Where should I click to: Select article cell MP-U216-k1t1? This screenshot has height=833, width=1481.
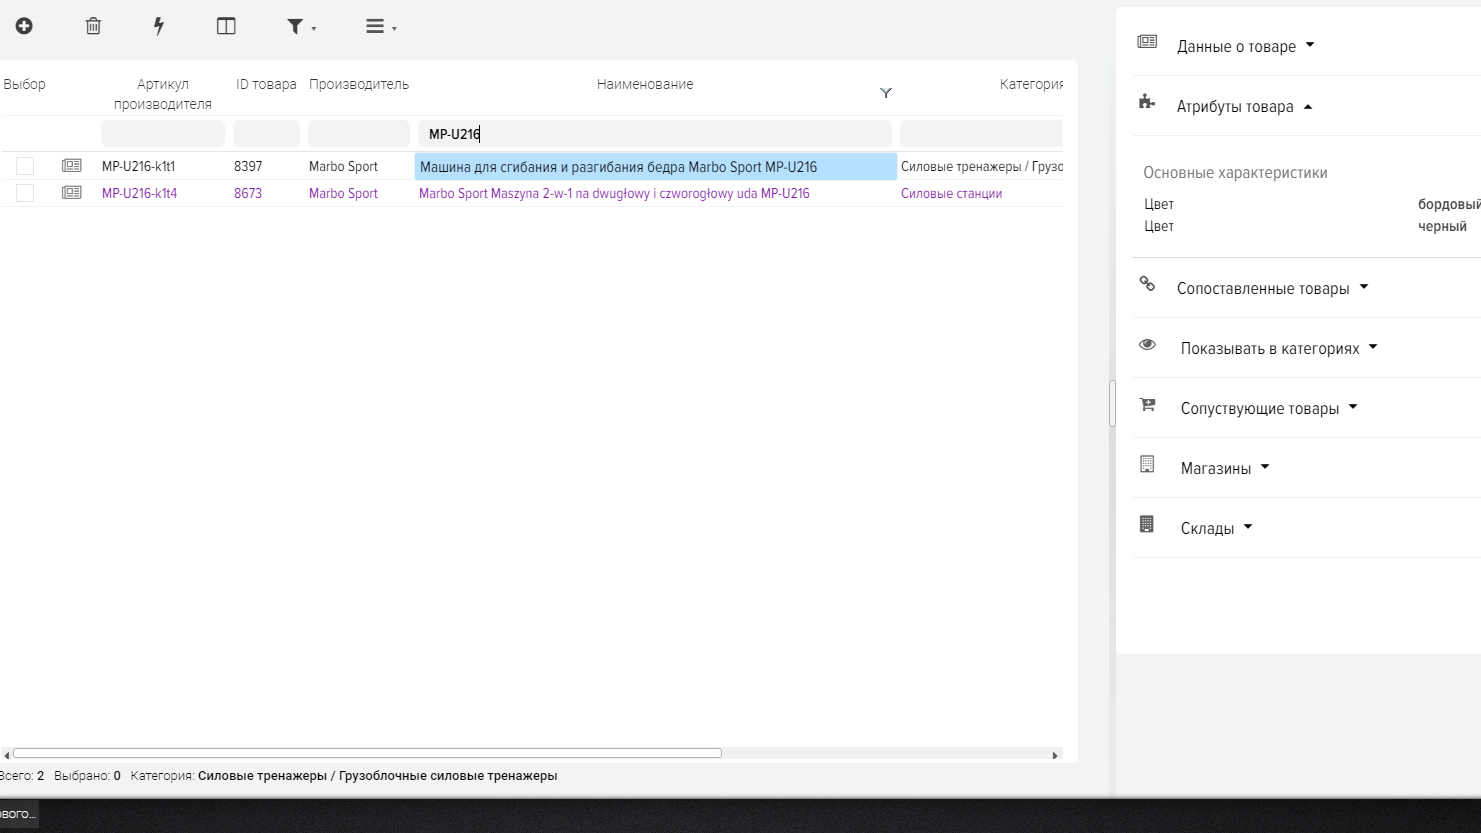(138, 166)
